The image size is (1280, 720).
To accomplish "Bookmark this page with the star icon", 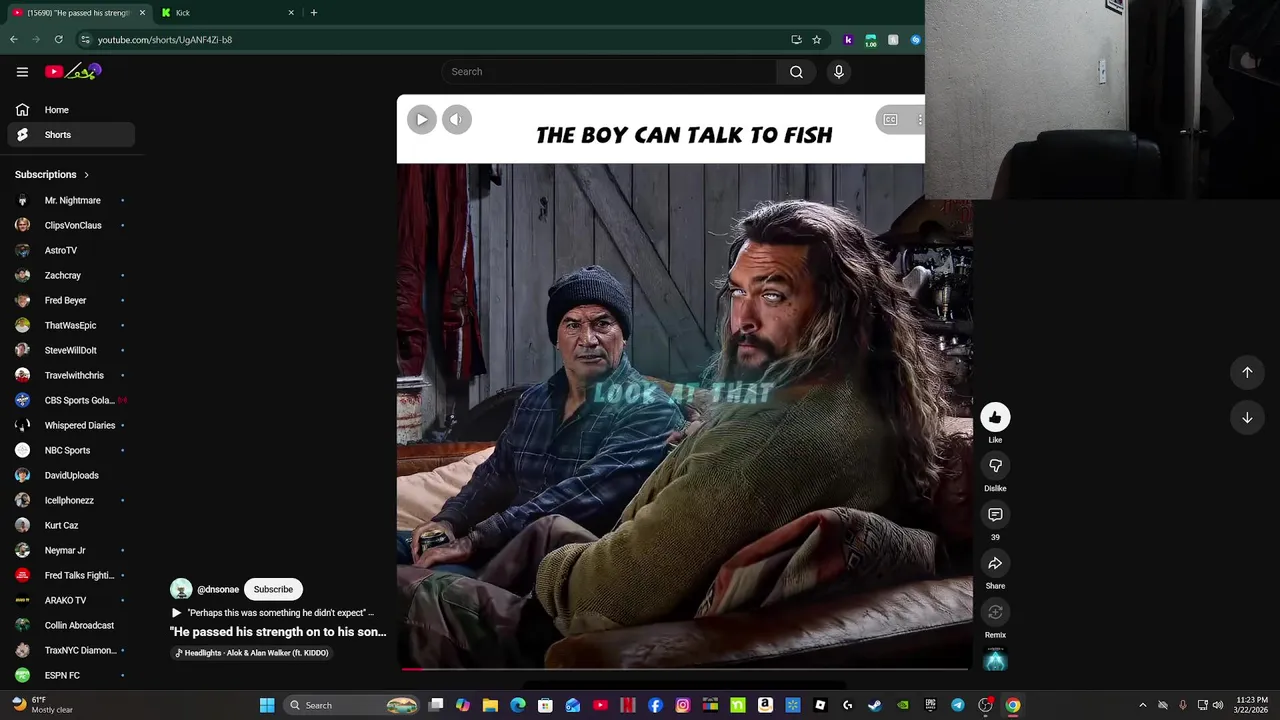I will [x=817, y=40].
